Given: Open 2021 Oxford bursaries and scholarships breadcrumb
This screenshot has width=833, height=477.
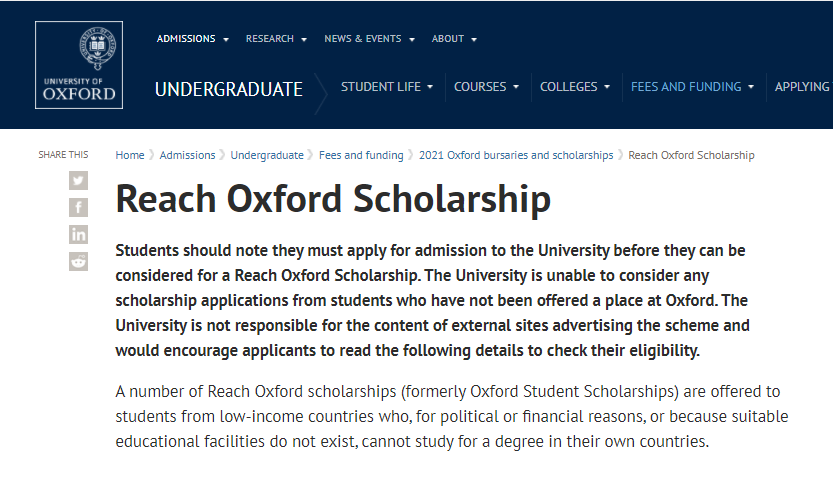Looking at the screenshot, I should click(516, 155).
